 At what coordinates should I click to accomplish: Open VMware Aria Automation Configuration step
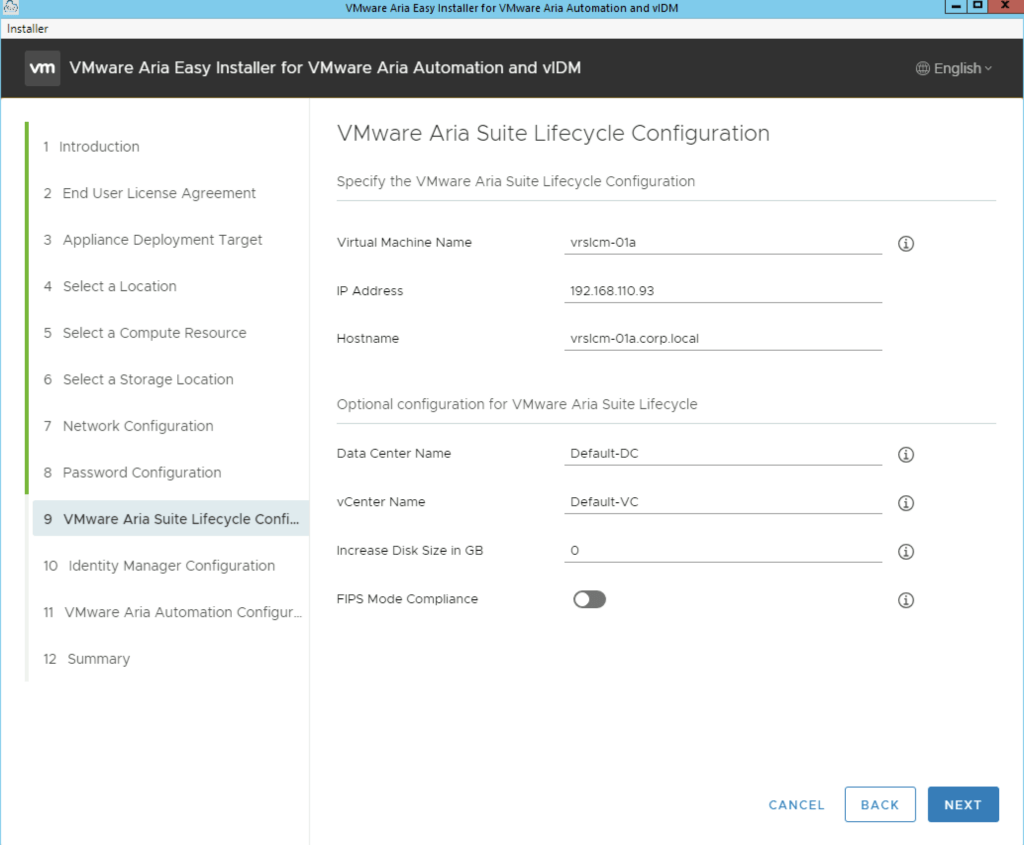[x=173, y=613]
